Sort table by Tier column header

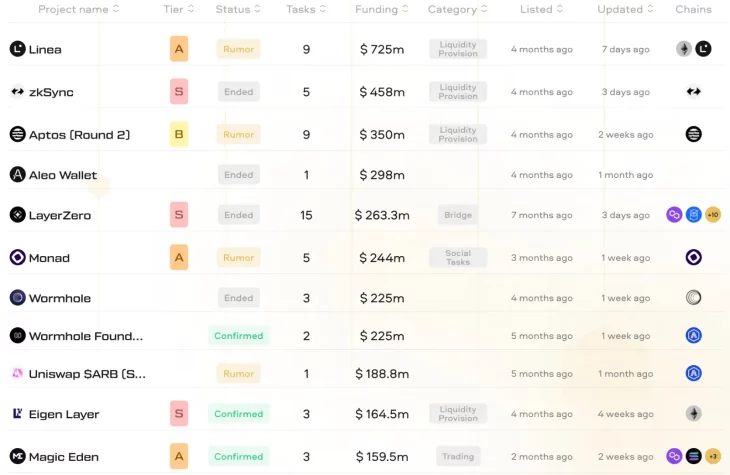pos(178,9)
